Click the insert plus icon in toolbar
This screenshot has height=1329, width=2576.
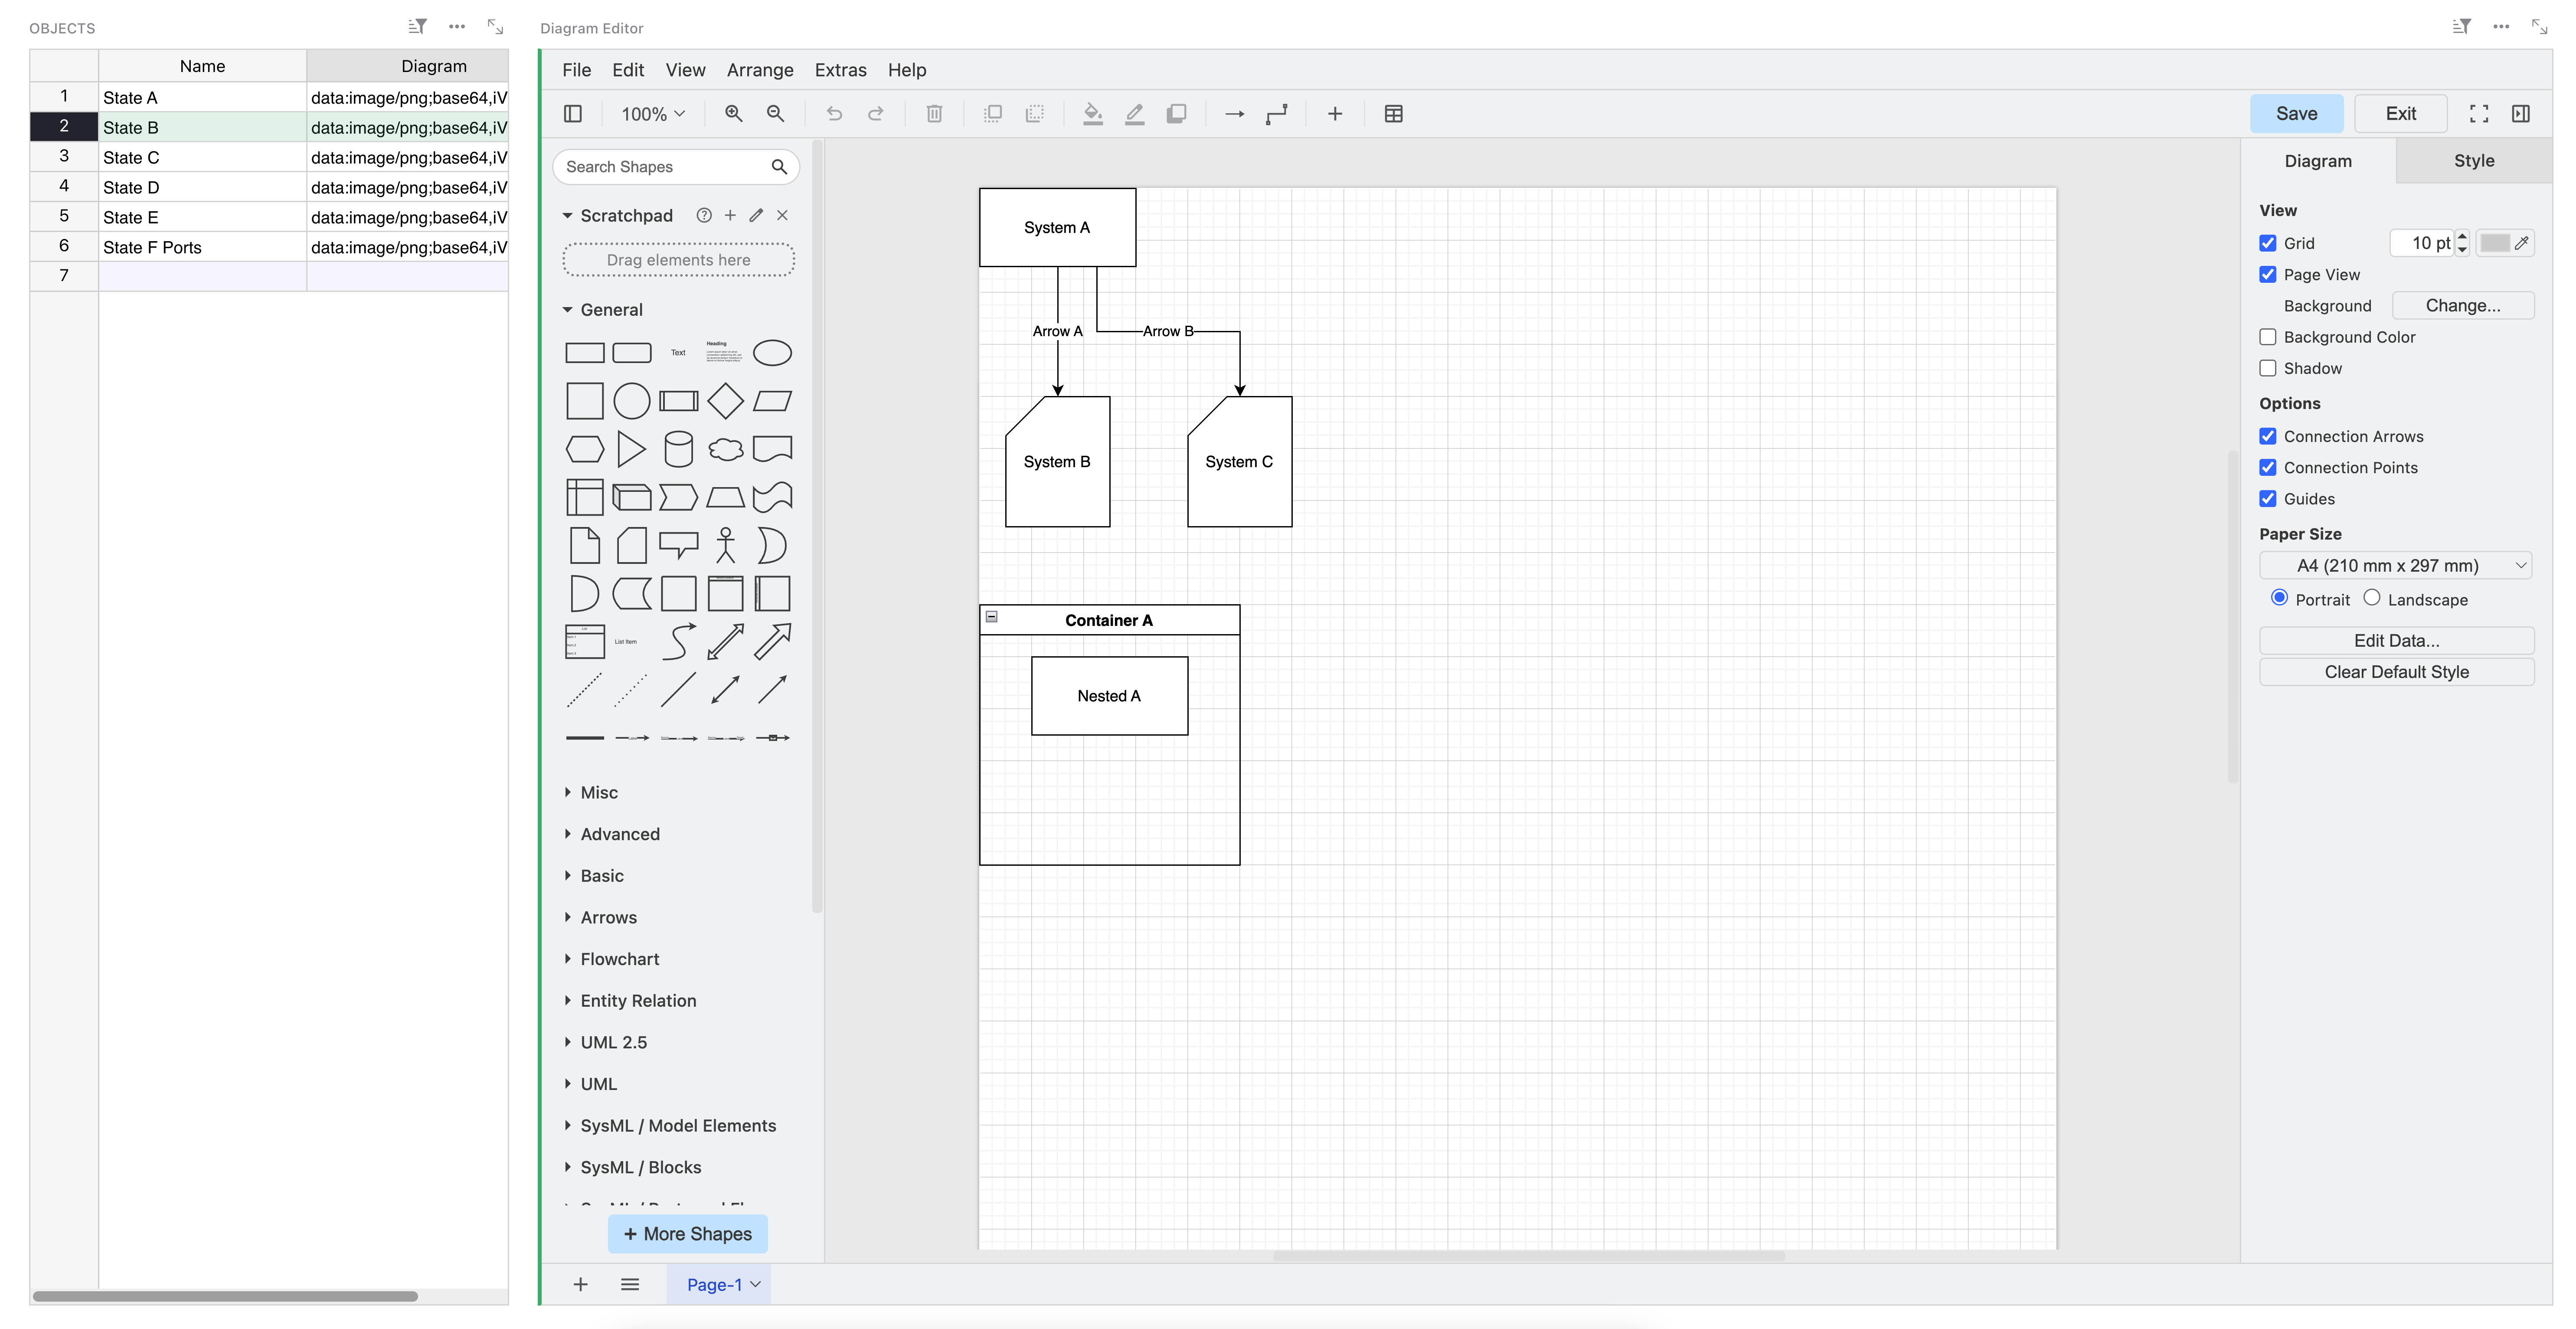[x=1335, y=114]
